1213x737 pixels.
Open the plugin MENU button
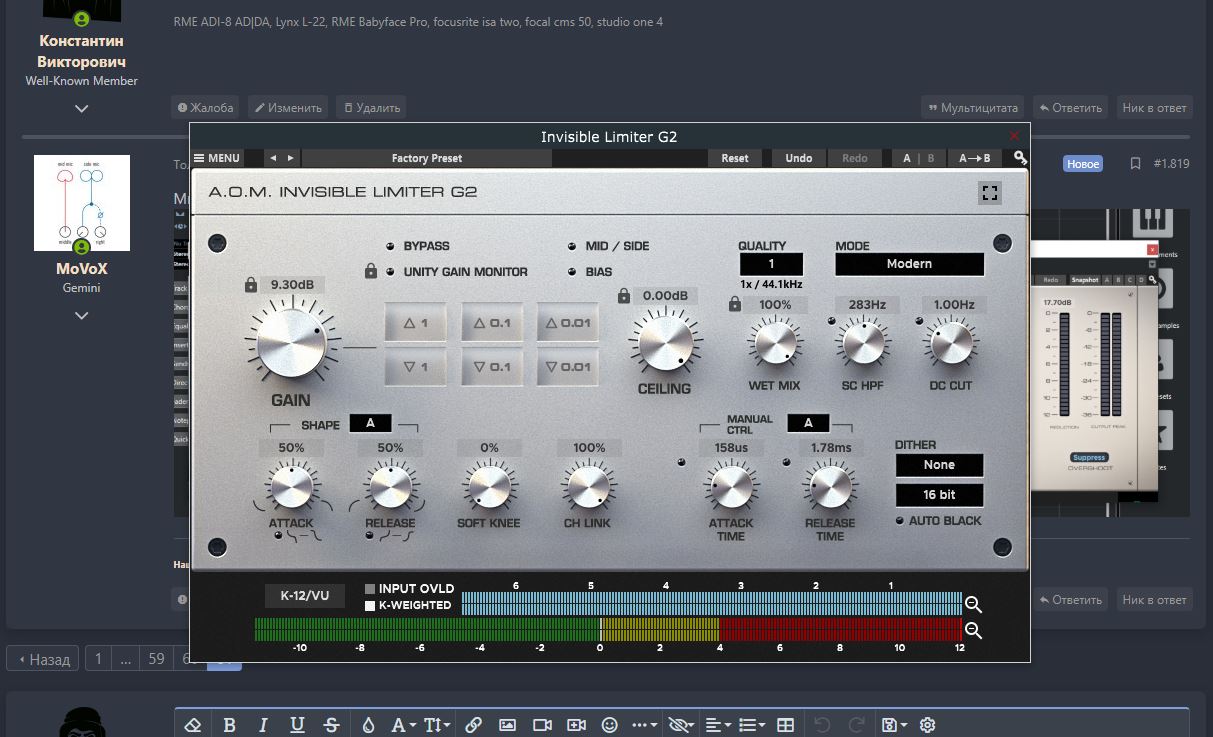coord(217,158)
